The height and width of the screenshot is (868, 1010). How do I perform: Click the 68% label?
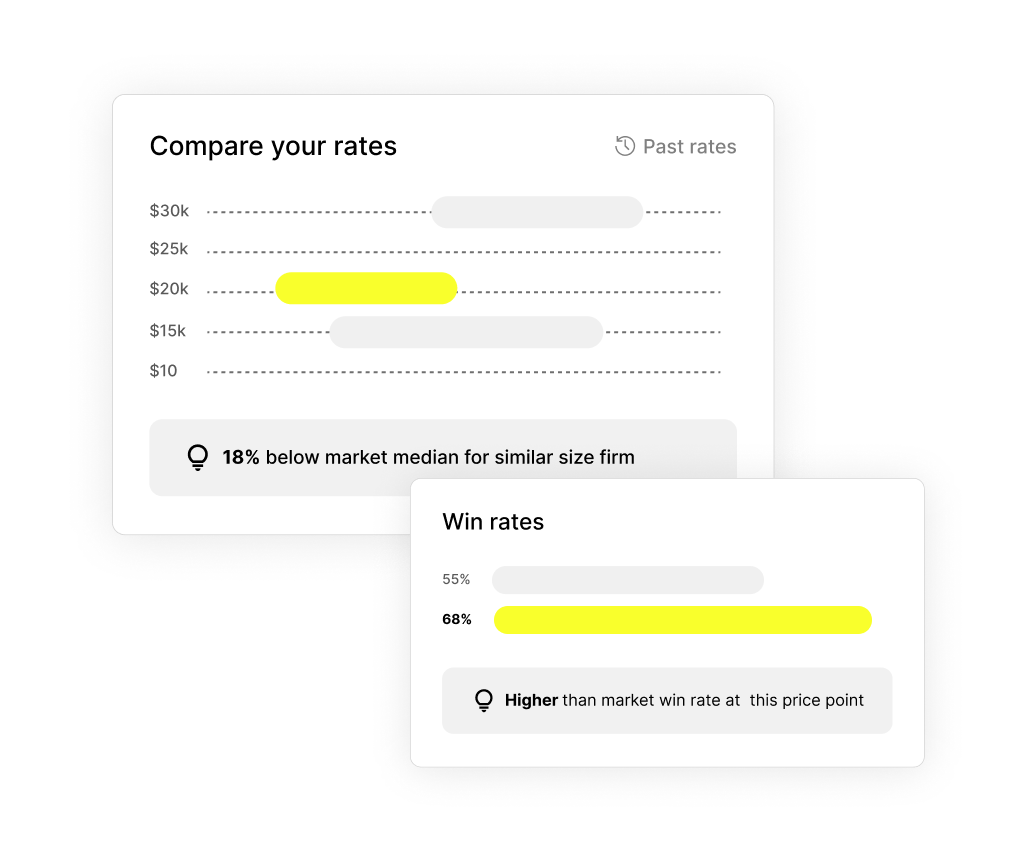click(457, 620)
